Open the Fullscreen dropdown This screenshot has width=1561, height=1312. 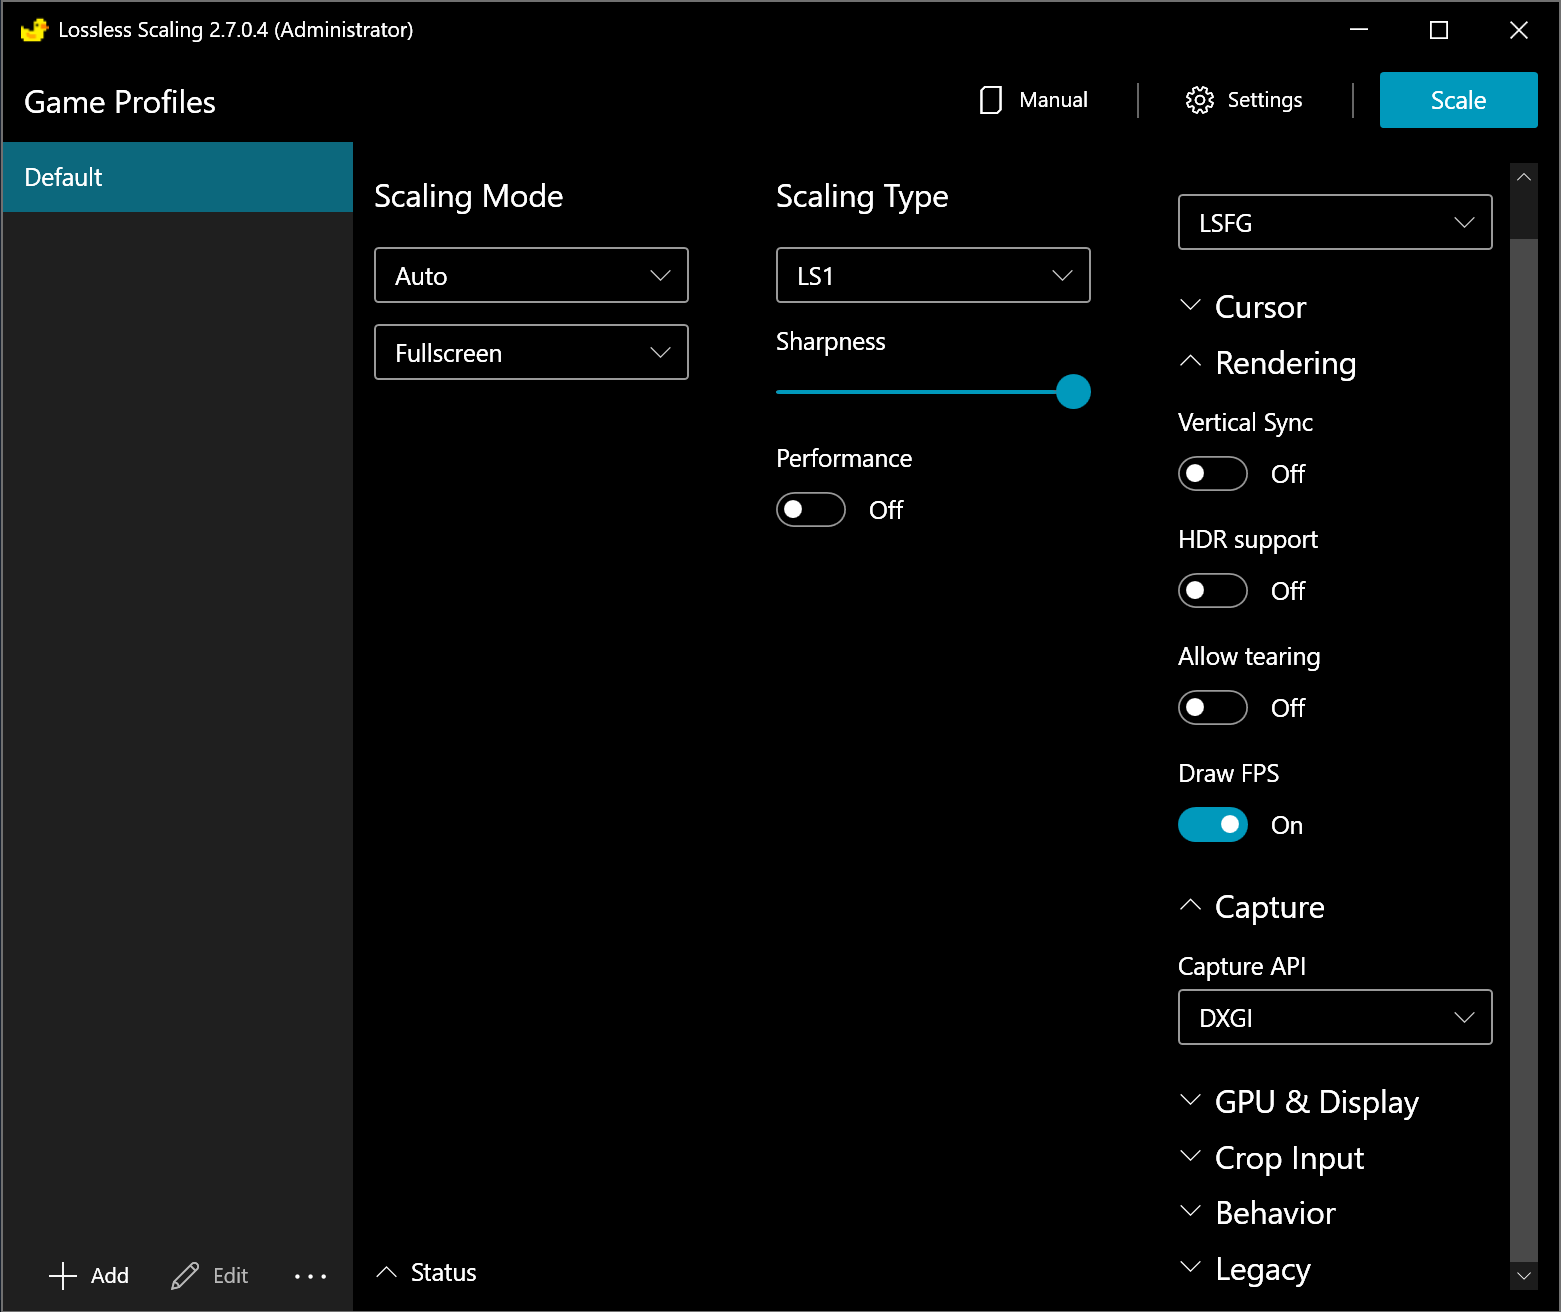point(531,352)
